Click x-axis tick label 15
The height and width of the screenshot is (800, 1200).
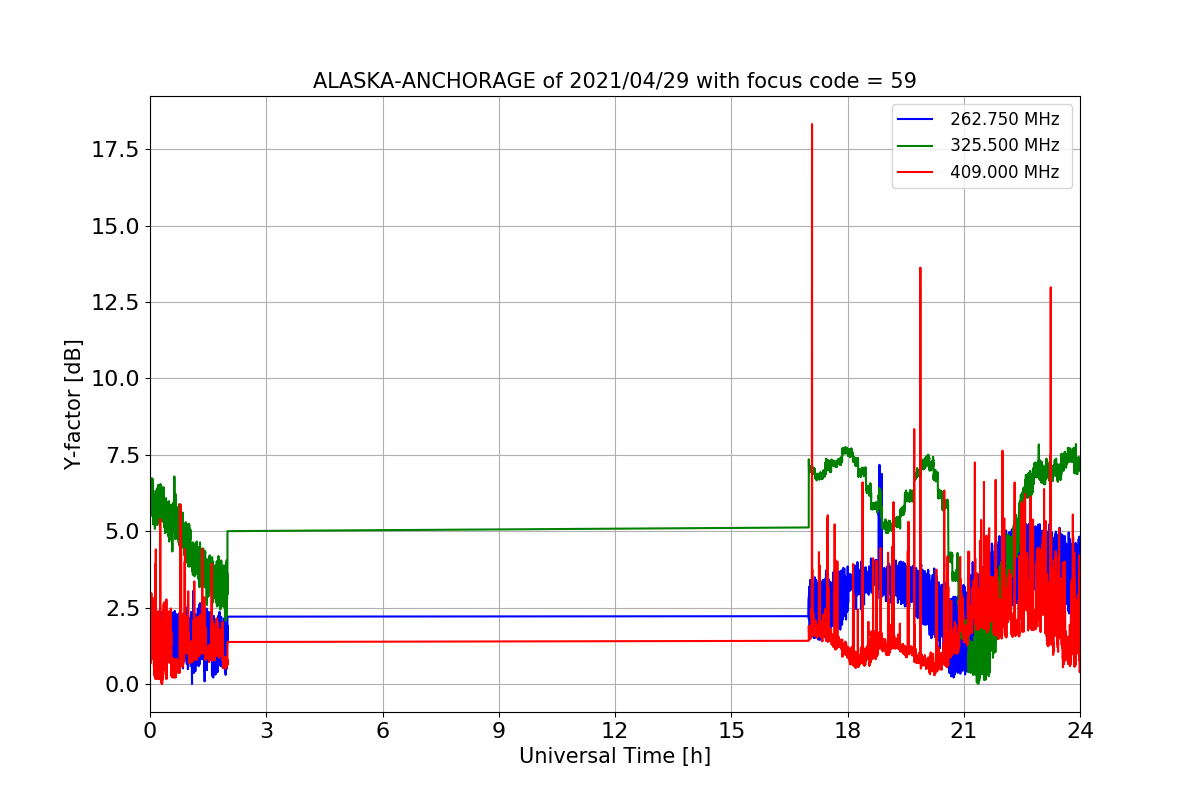click(731, 730)
